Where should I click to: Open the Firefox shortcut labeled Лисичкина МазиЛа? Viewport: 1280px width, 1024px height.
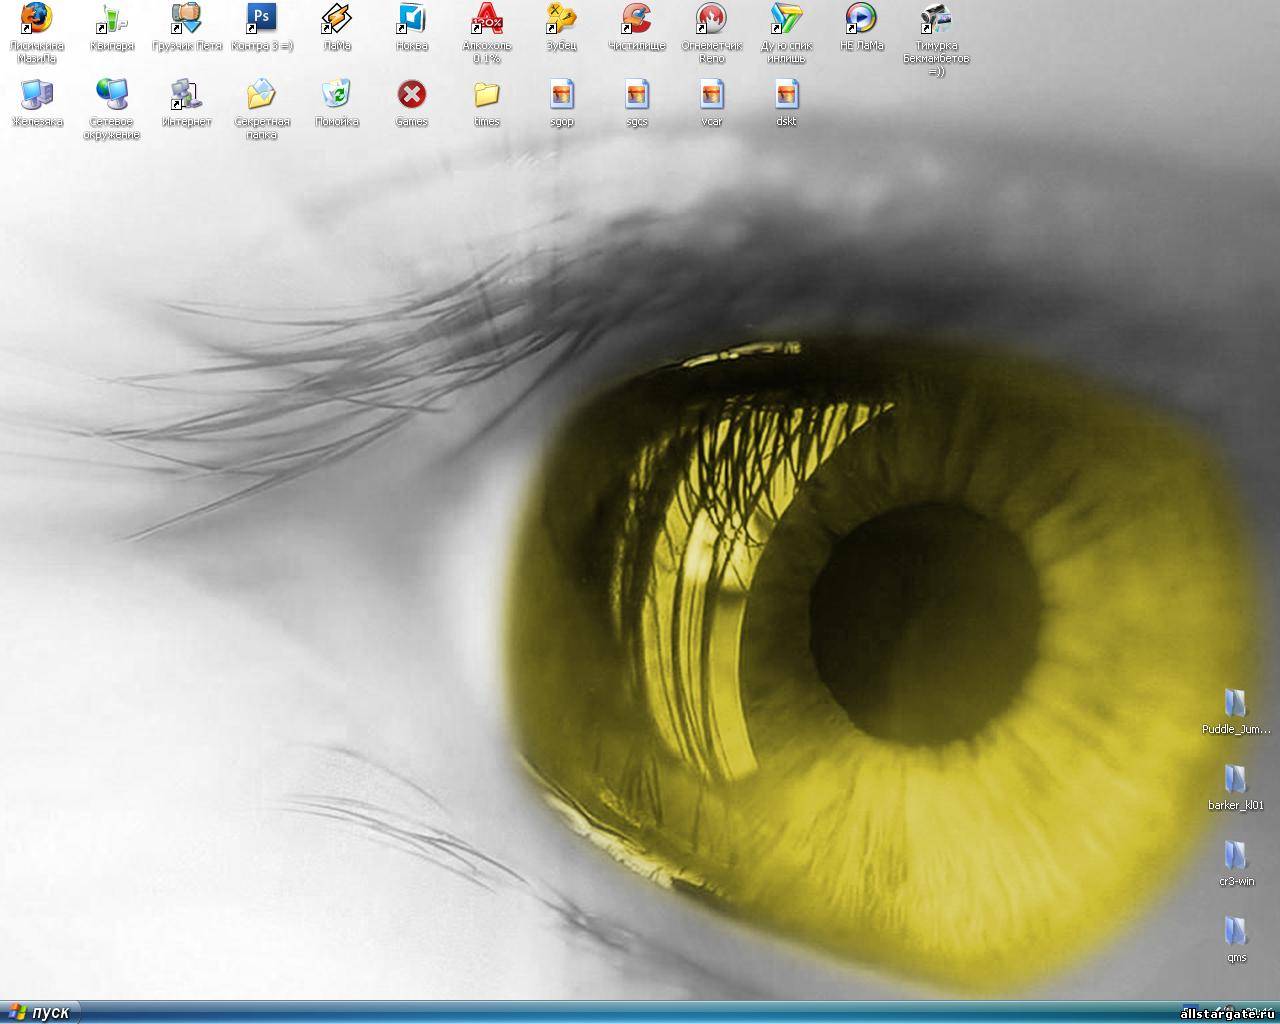tap(37, 19)
